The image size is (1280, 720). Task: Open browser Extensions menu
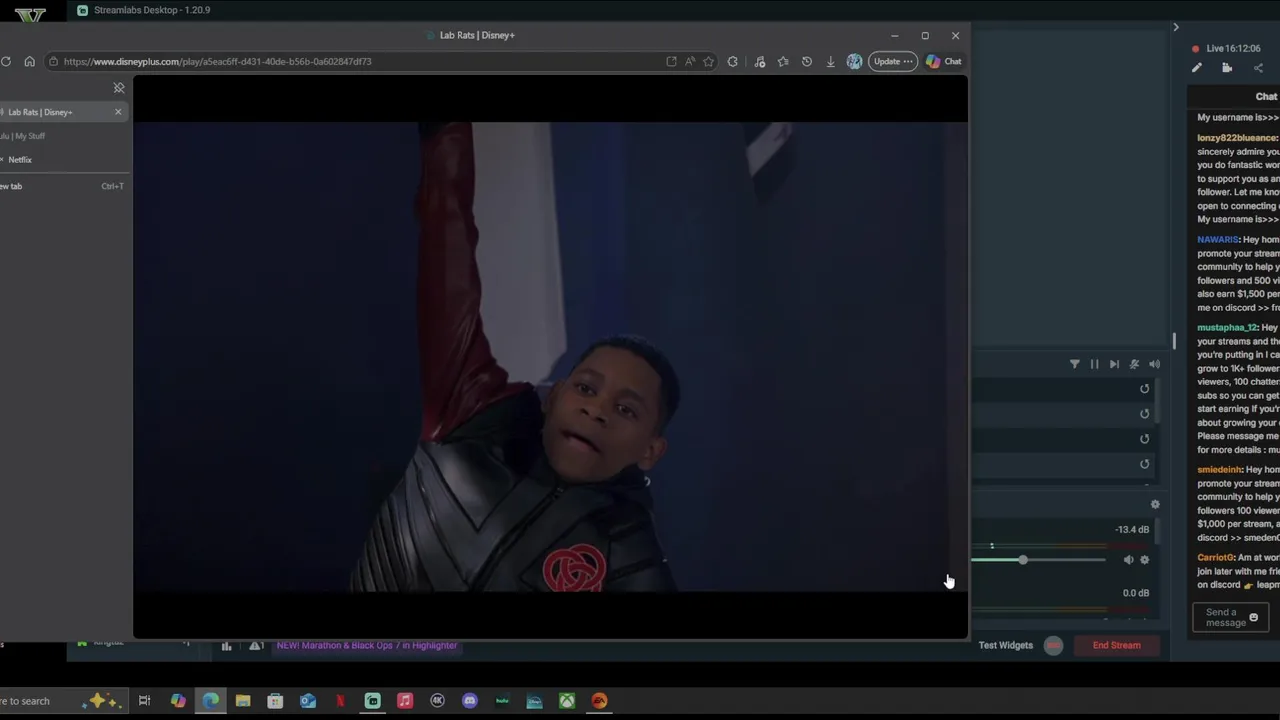point(733,61)
